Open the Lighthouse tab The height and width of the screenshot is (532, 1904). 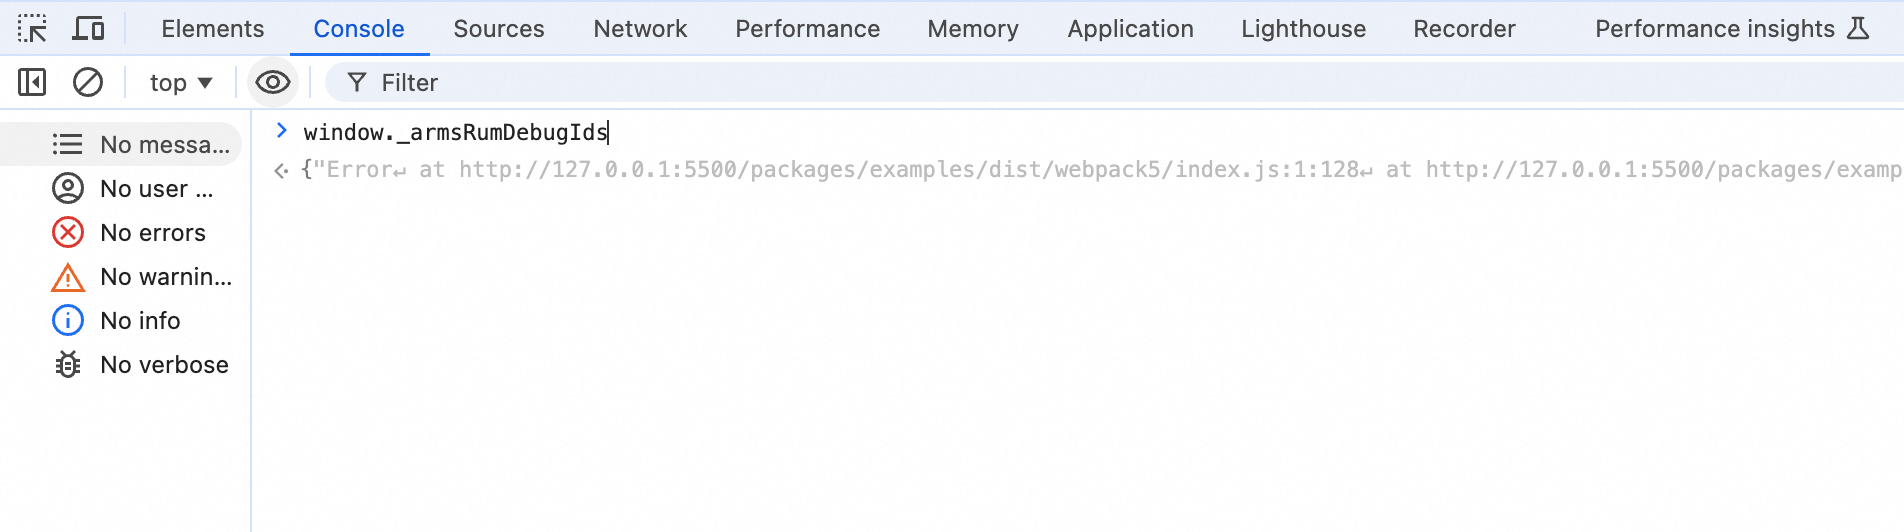point(1303,29)
